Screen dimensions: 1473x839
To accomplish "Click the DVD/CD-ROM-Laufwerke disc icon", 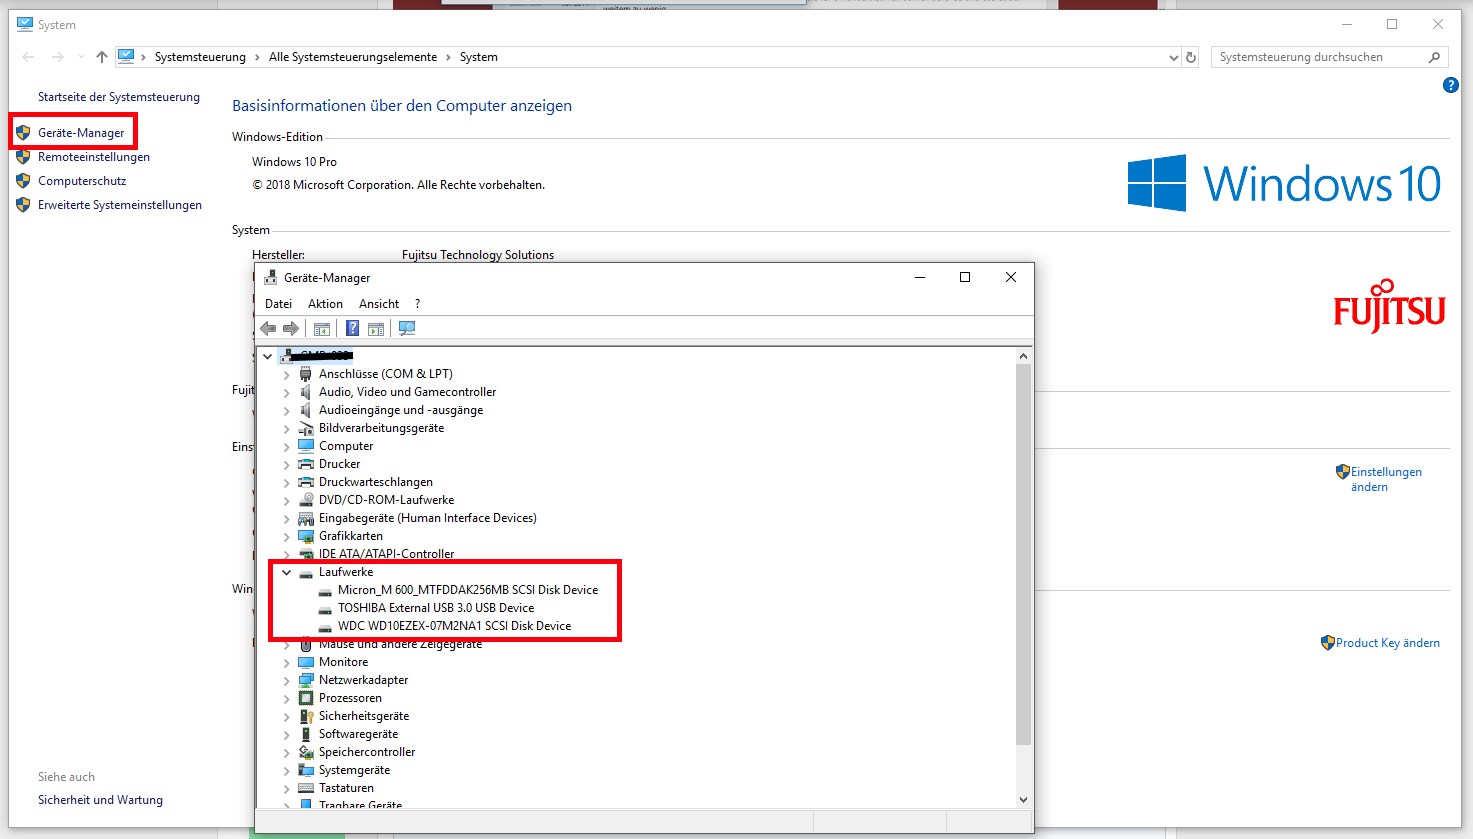I will coord(306,500).
